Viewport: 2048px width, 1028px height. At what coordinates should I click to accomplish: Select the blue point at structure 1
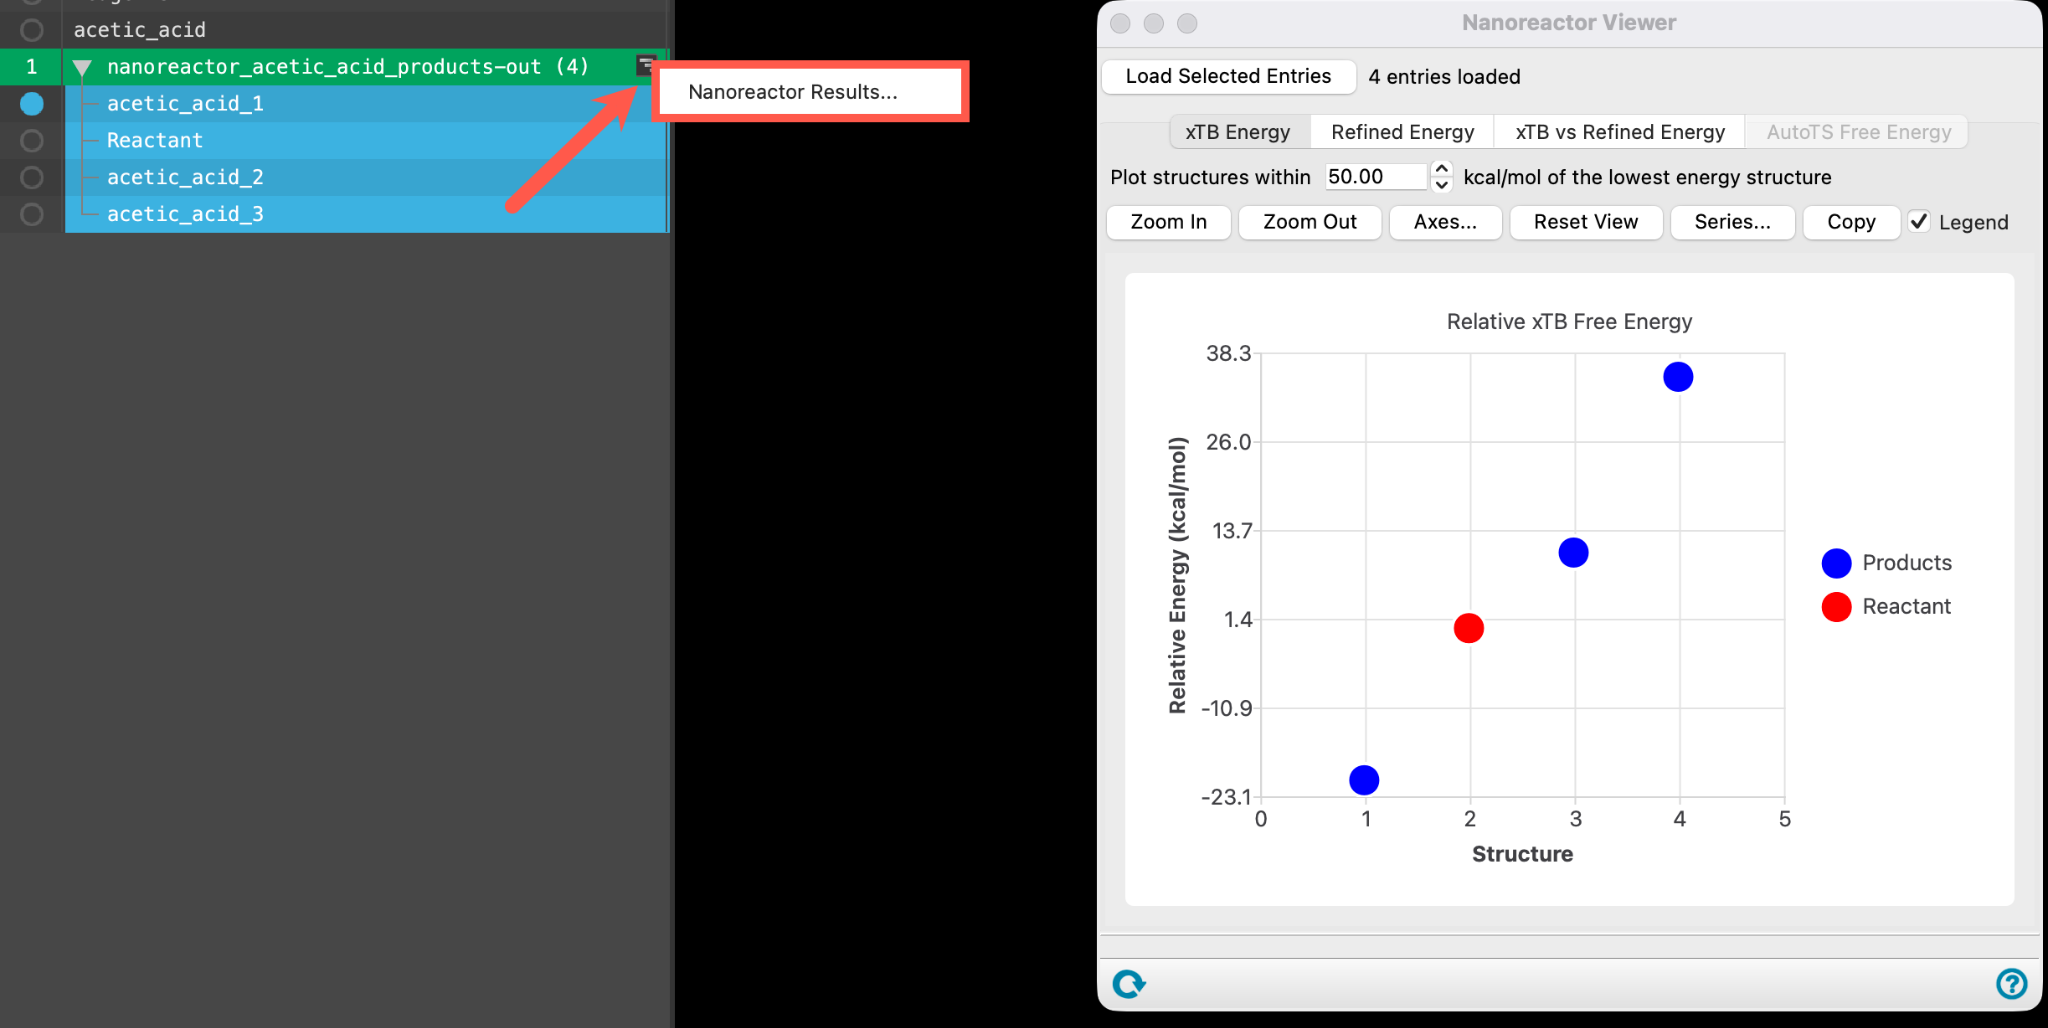(1364, 780)
